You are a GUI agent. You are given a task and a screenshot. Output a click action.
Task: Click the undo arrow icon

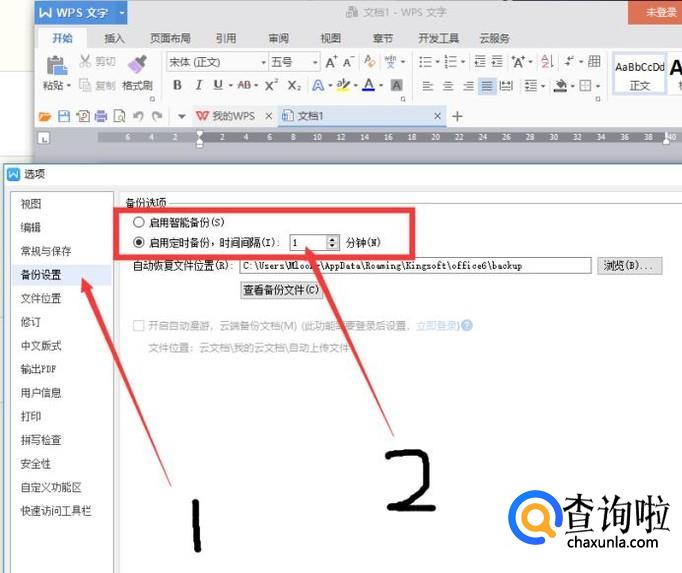(x=138, y=116)
